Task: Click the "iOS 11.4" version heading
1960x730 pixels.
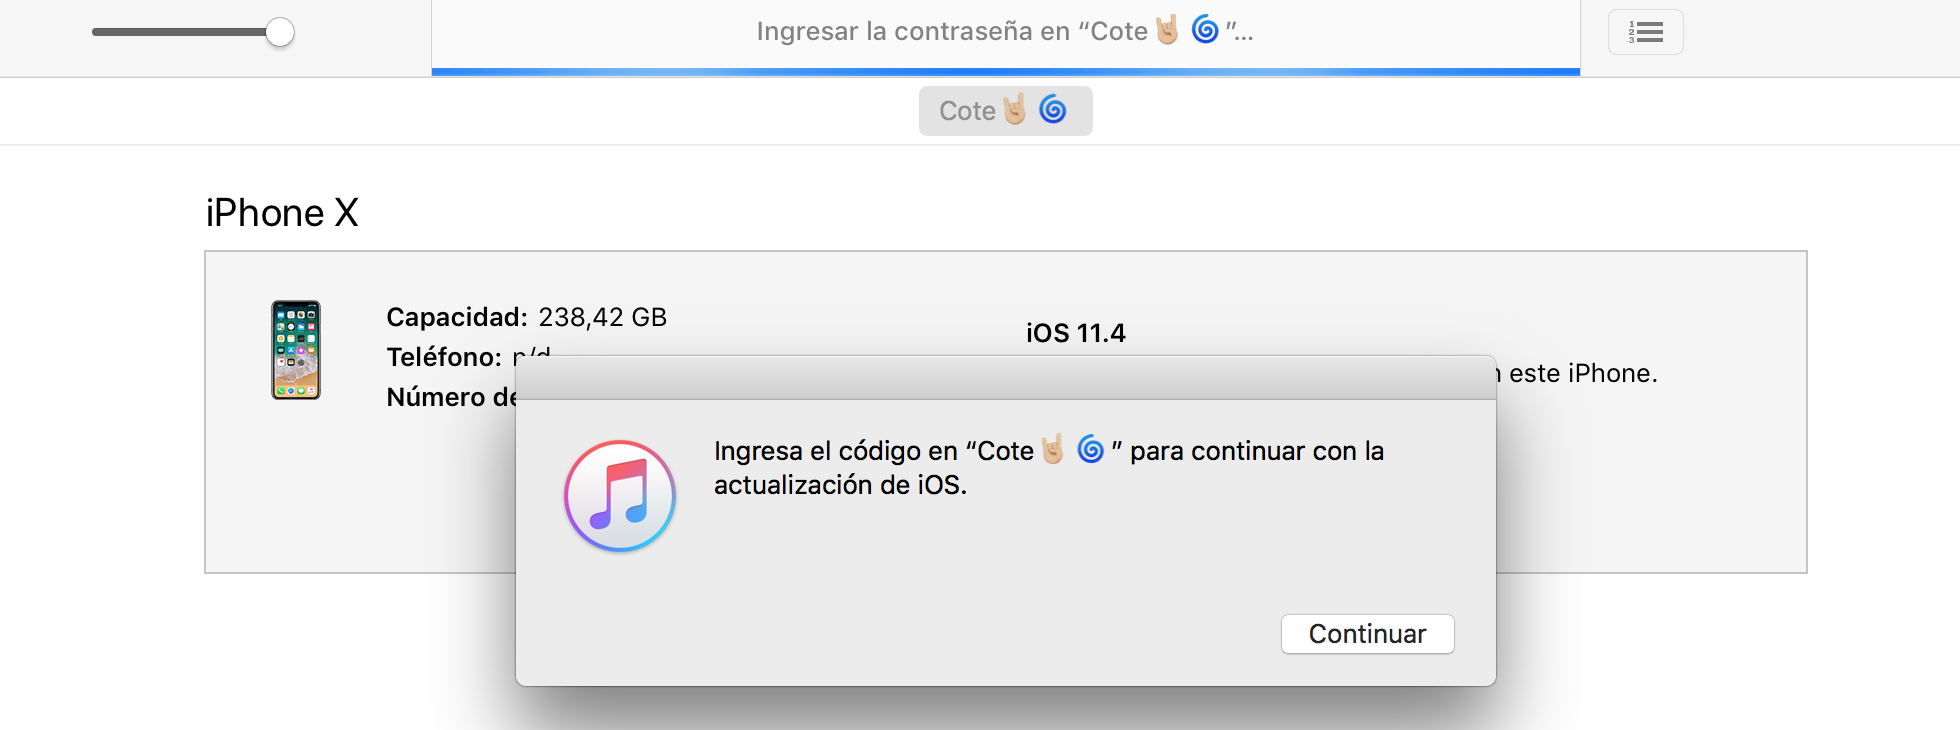Action: click(1075, 333)
